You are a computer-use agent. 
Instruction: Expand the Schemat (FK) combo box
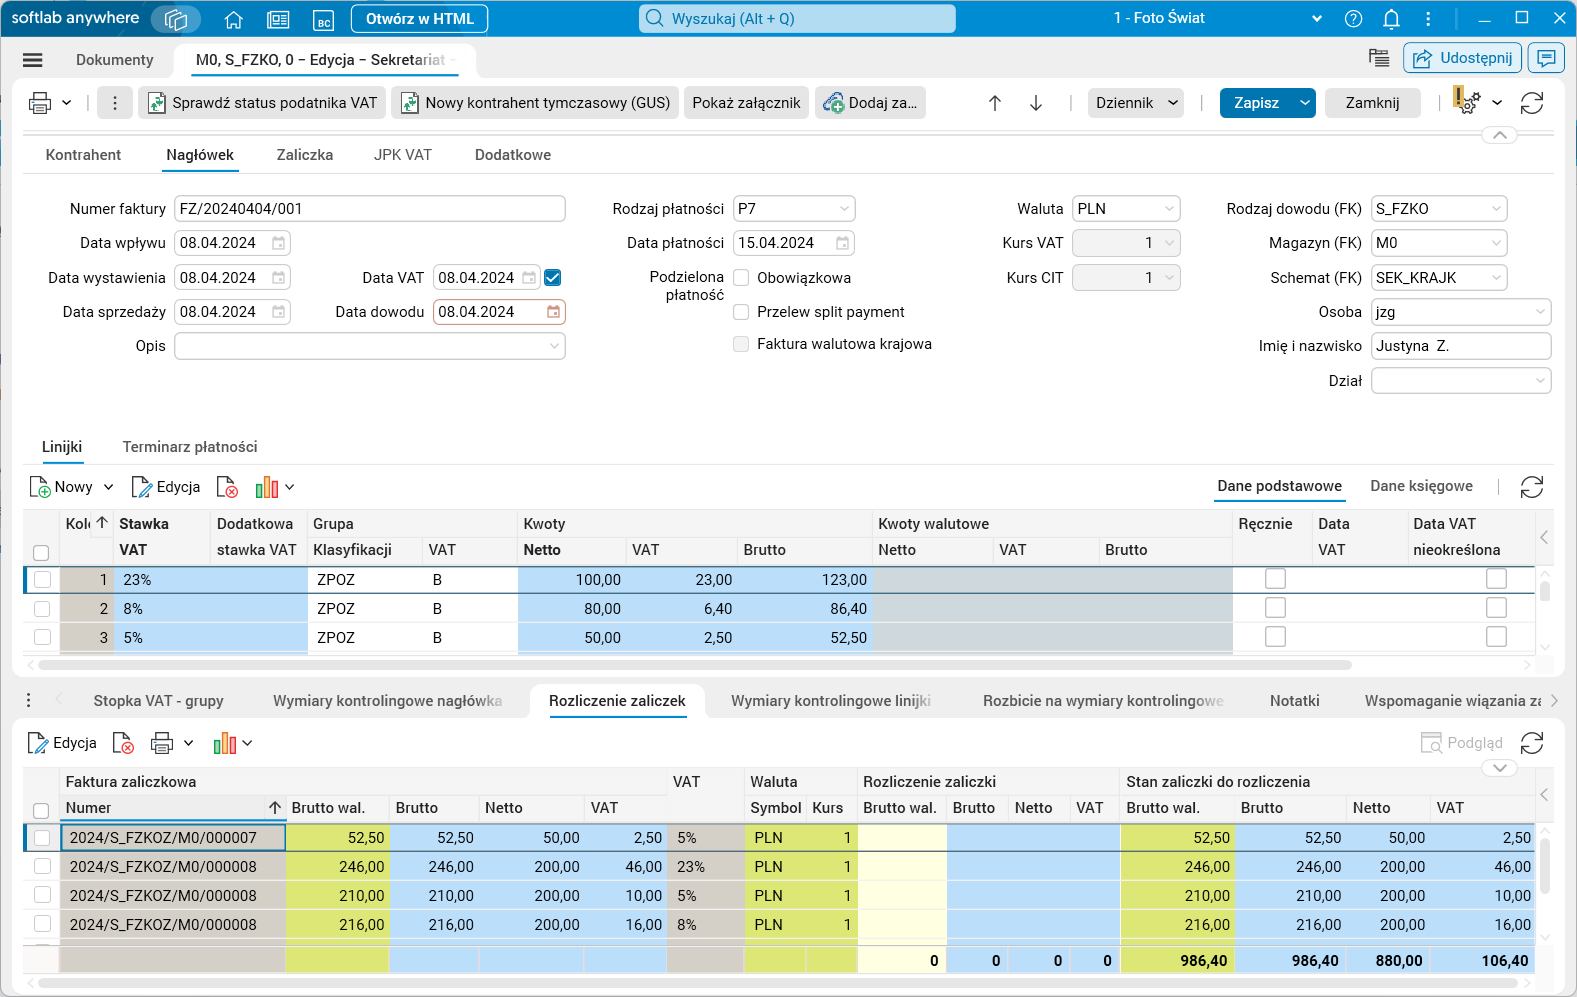(1496, 278)
